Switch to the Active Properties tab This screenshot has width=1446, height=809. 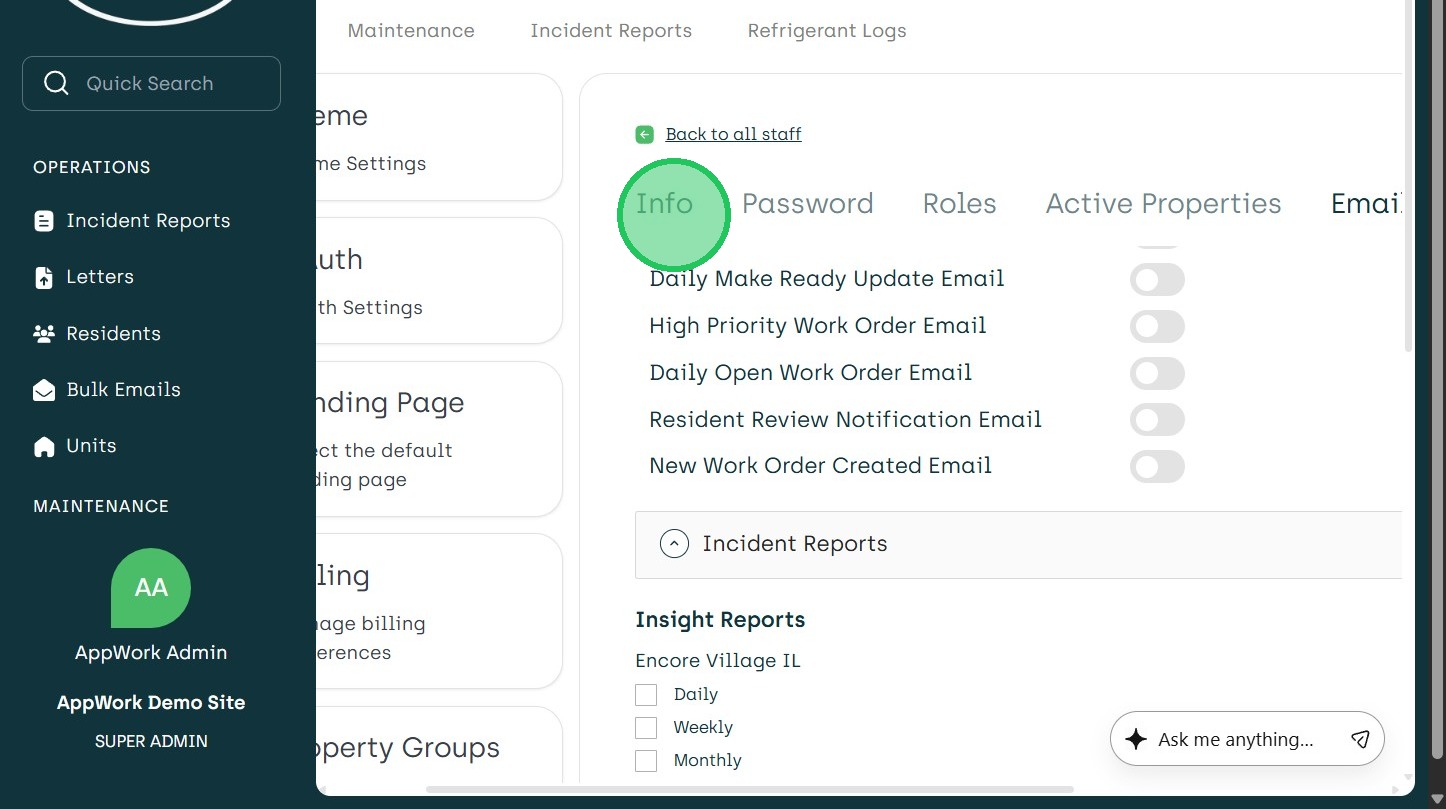point(1163,204)
